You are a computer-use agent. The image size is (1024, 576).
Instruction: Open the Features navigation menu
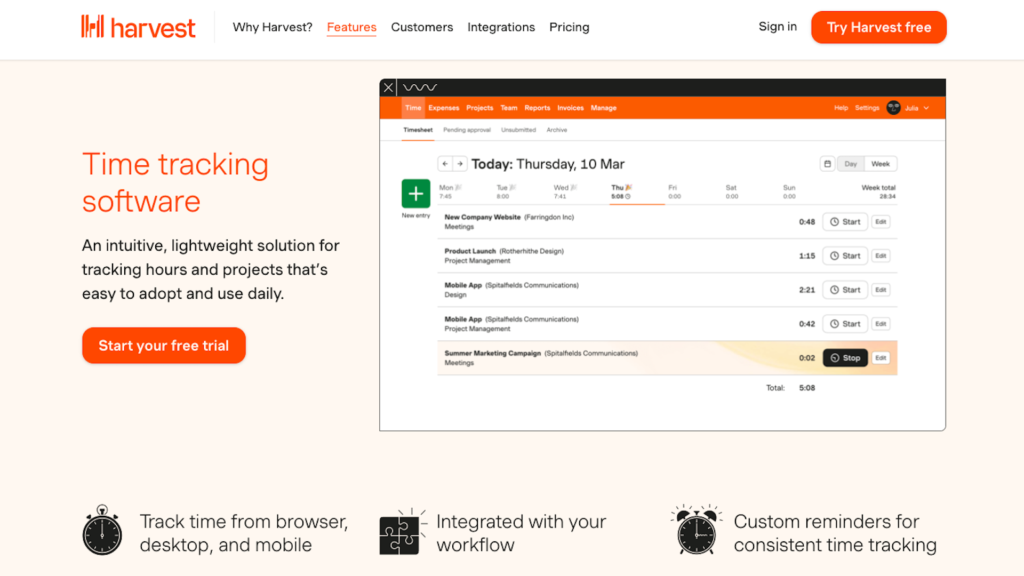[x=352, y=27]
